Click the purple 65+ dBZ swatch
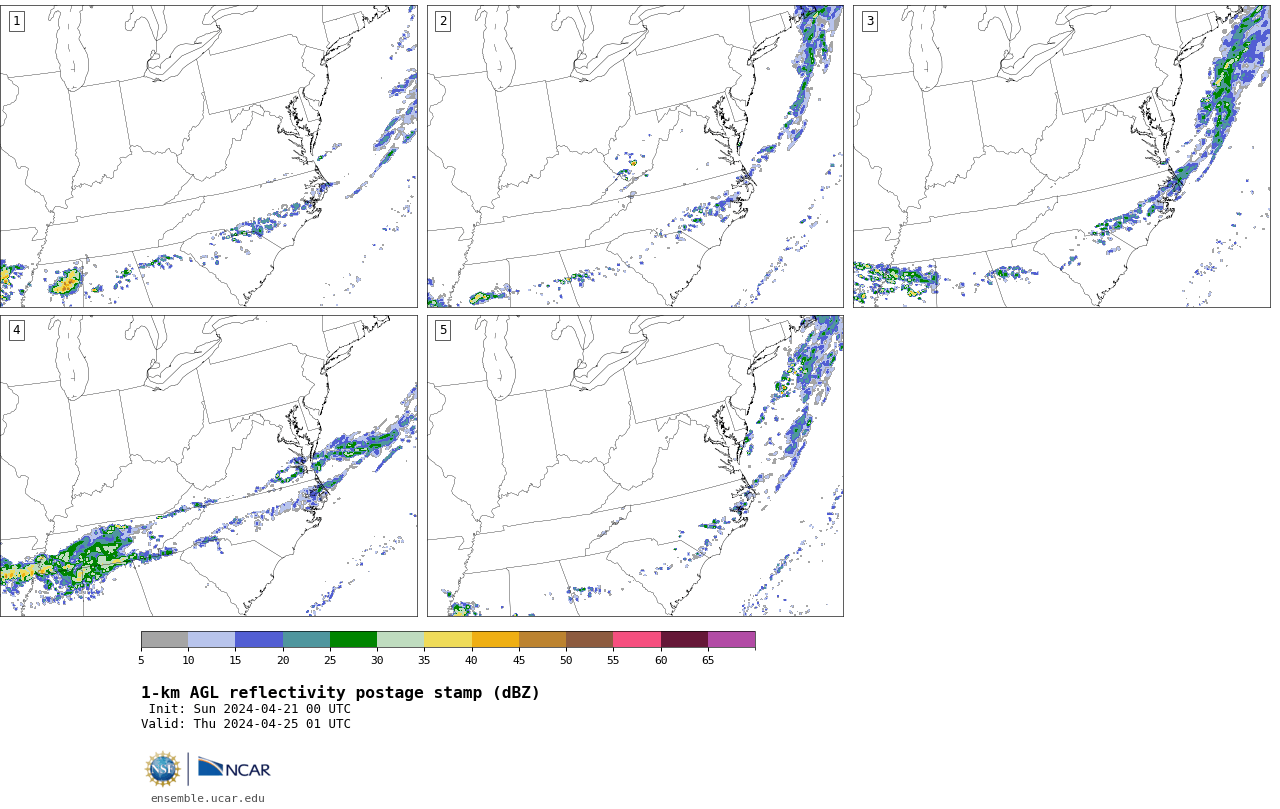Image resolution: width=1280 pixels, height=809 pixels. click(x=731, y=640)
